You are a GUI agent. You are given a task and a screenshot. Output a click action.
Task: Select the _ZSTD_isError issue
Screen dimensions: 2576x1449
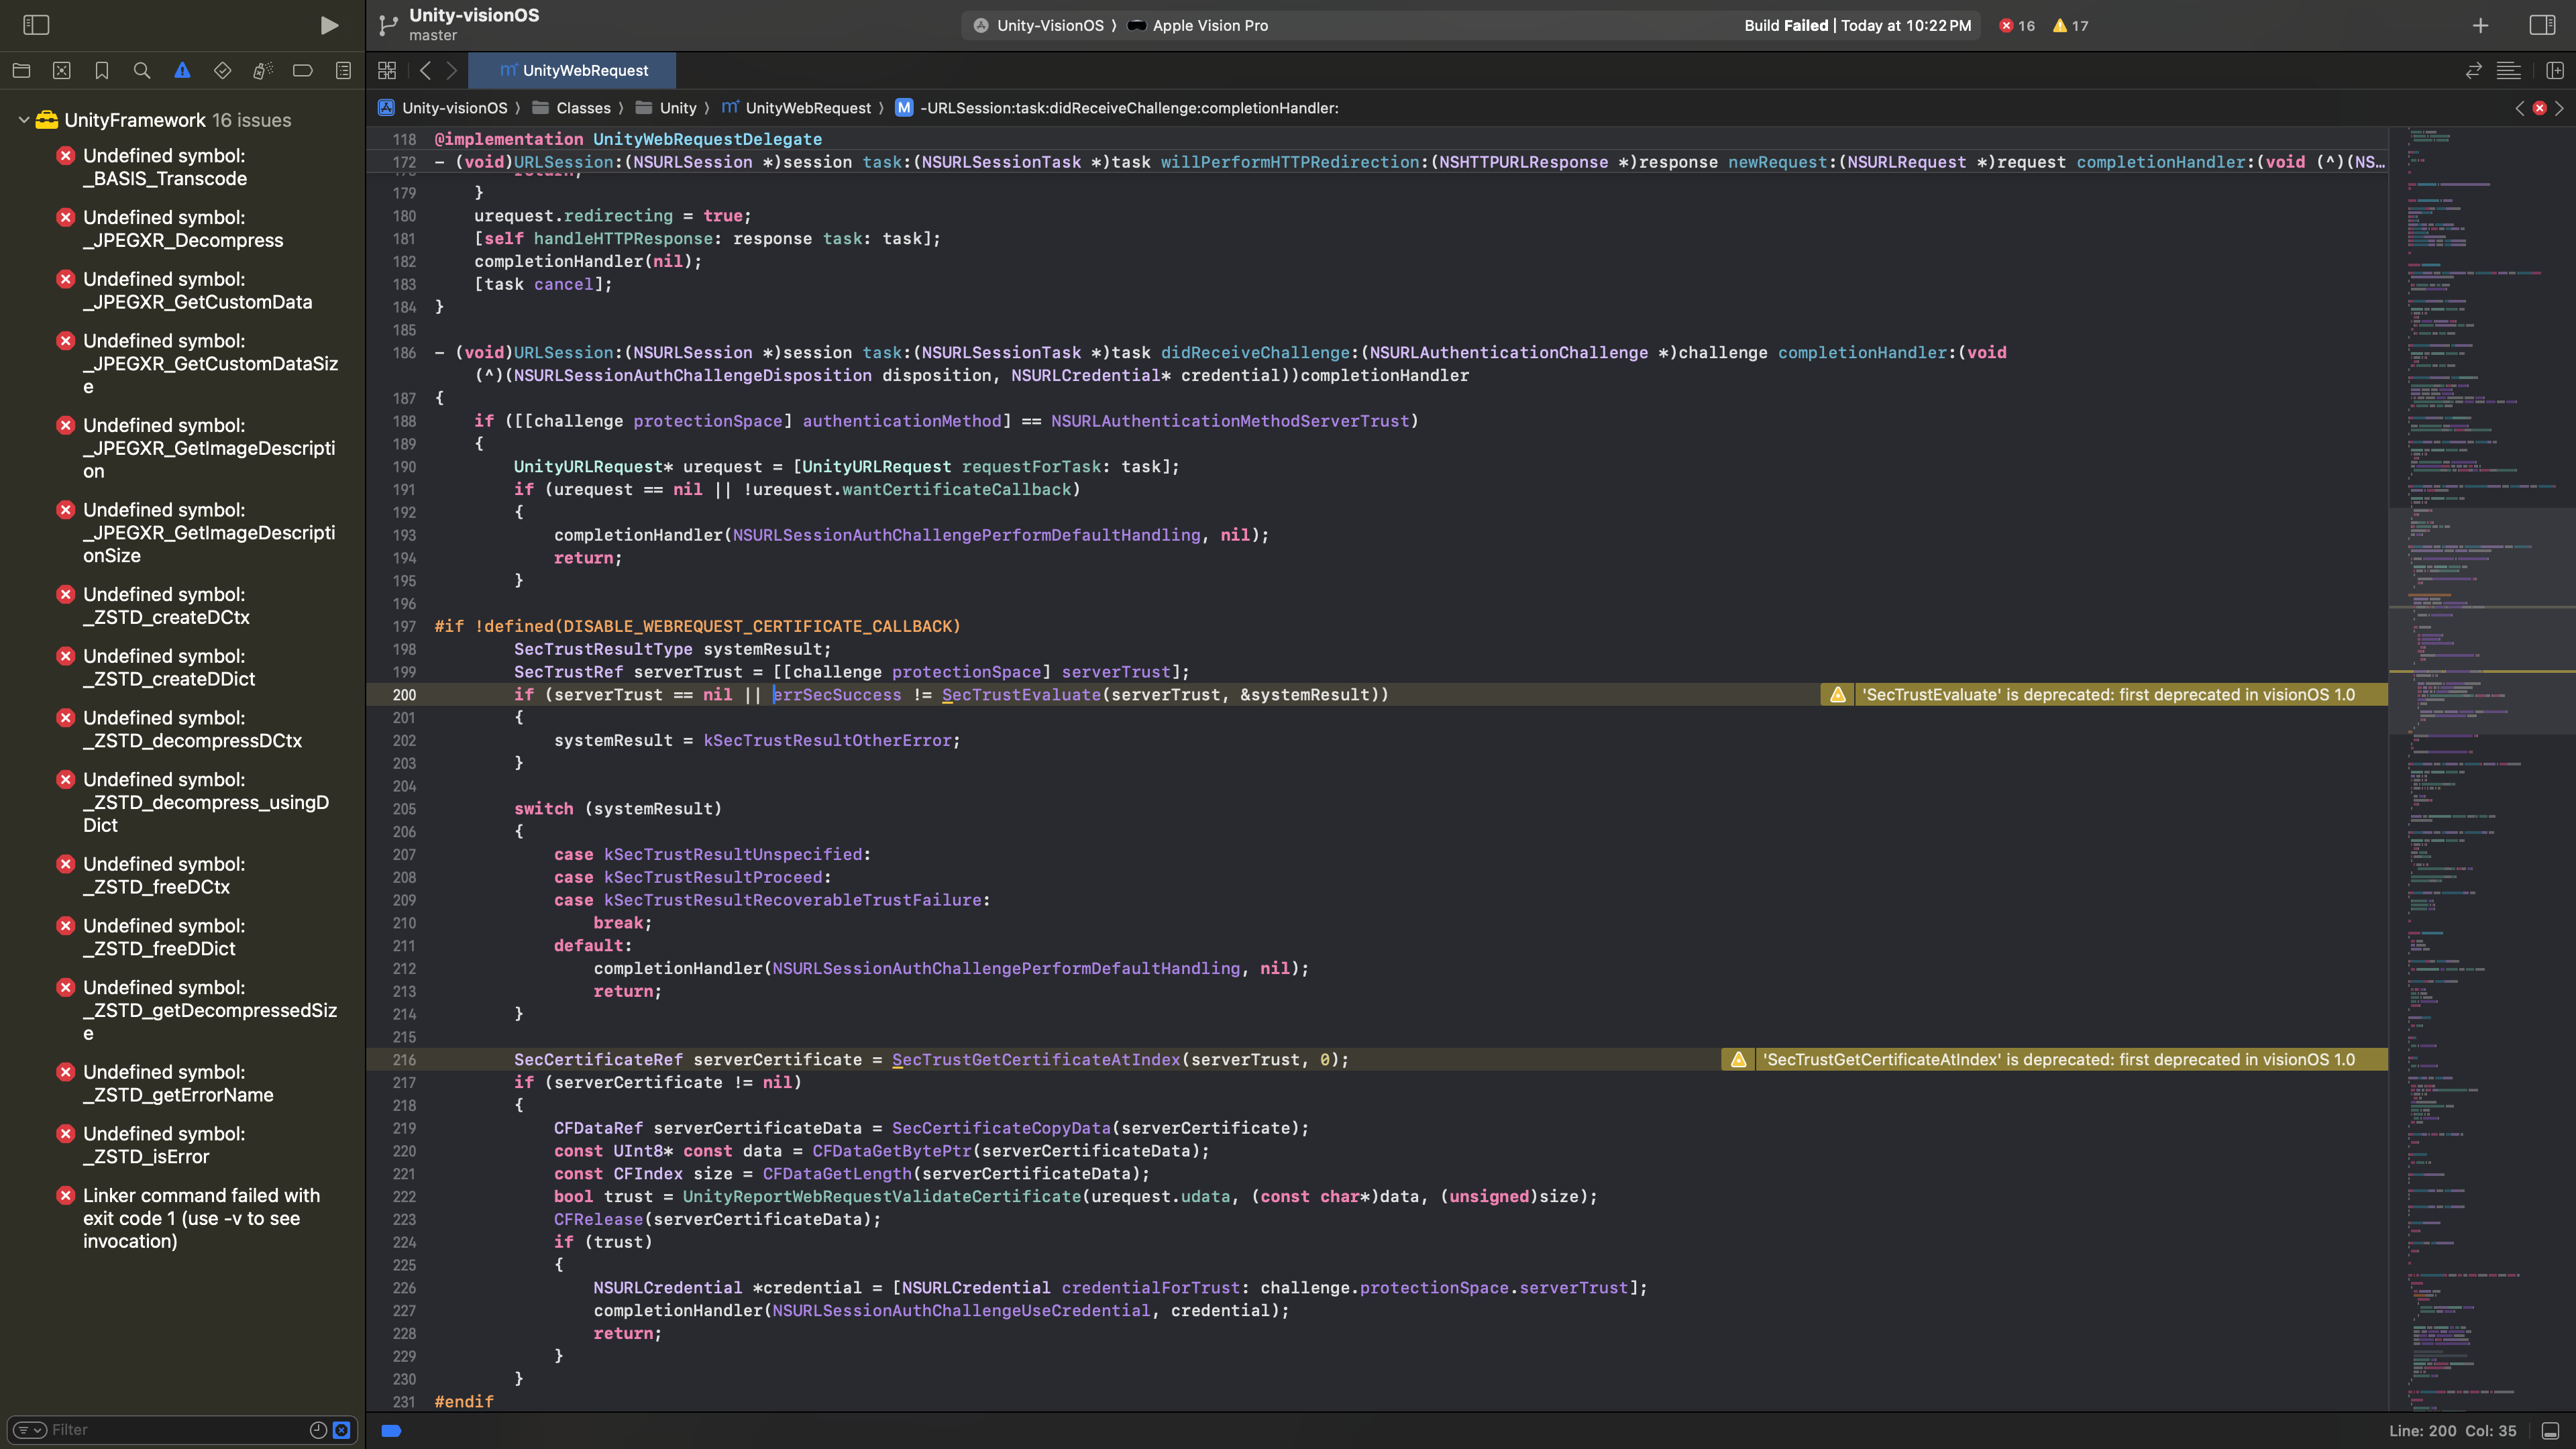pos(183,1146)
